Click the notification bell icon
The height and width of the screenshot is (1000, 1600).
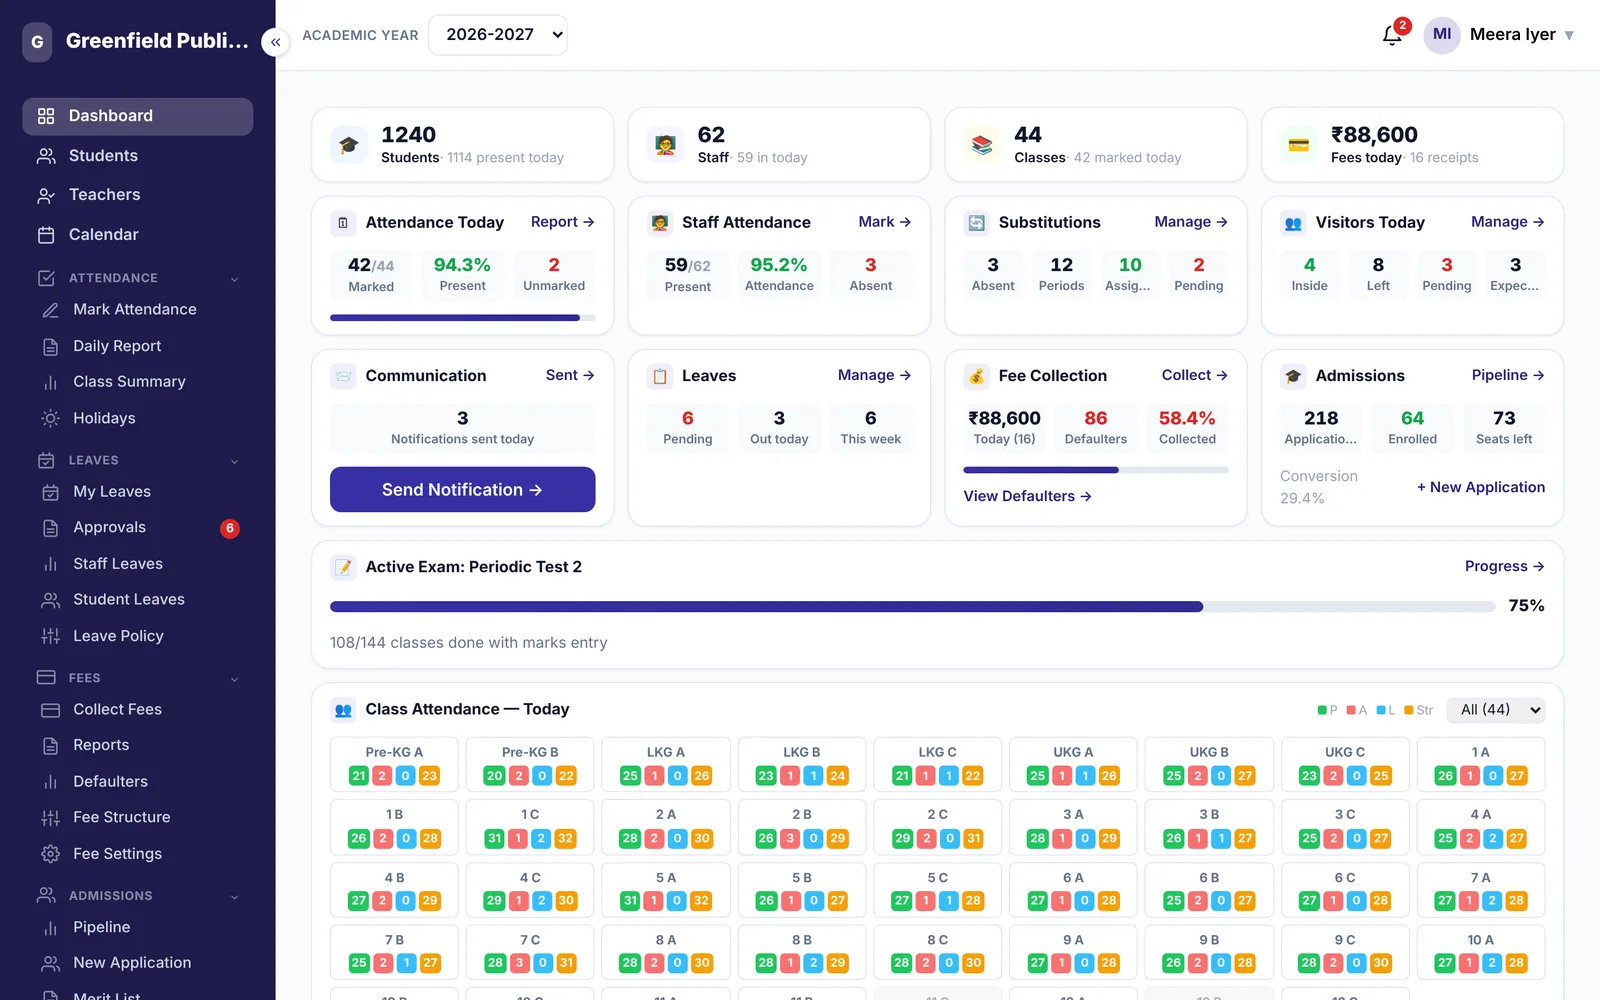1392,35
